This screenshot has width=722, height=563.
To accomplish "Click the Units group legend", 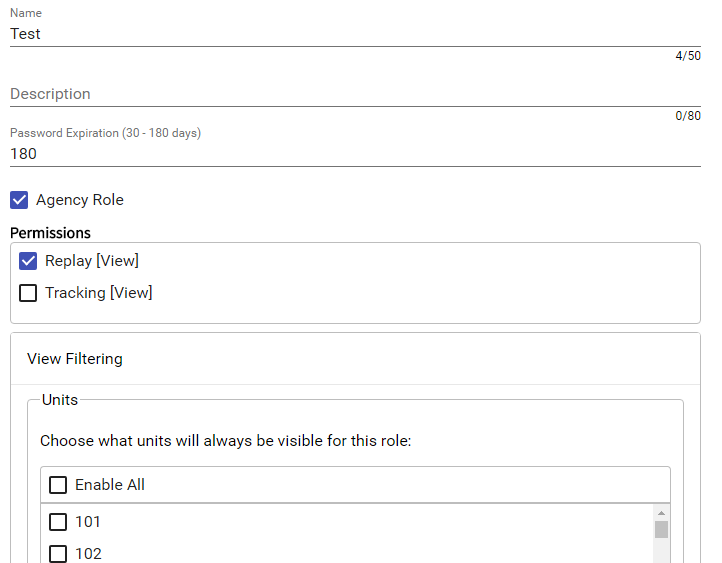I will [x=60, y=399].
